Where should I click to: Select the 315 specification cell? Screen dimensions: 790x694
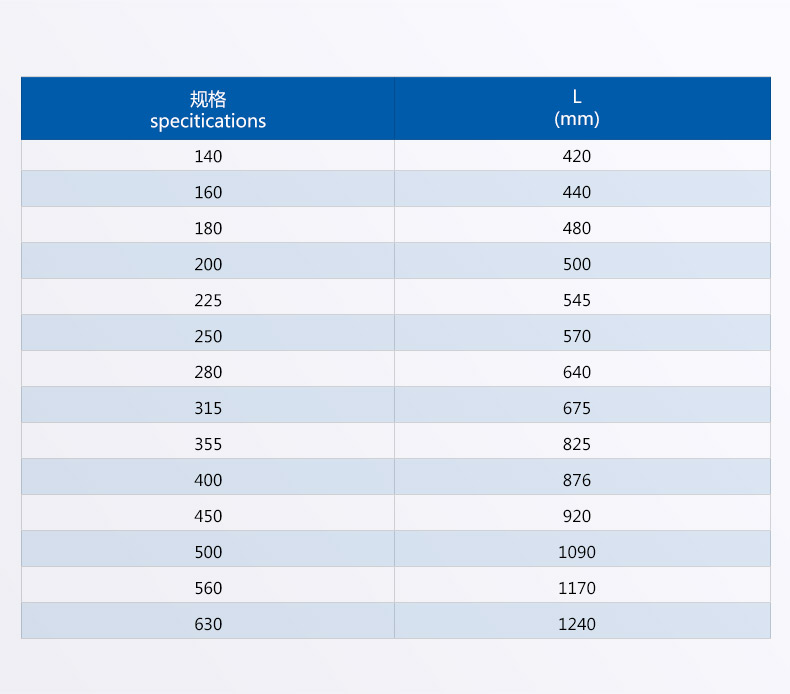tap(208, 408)
